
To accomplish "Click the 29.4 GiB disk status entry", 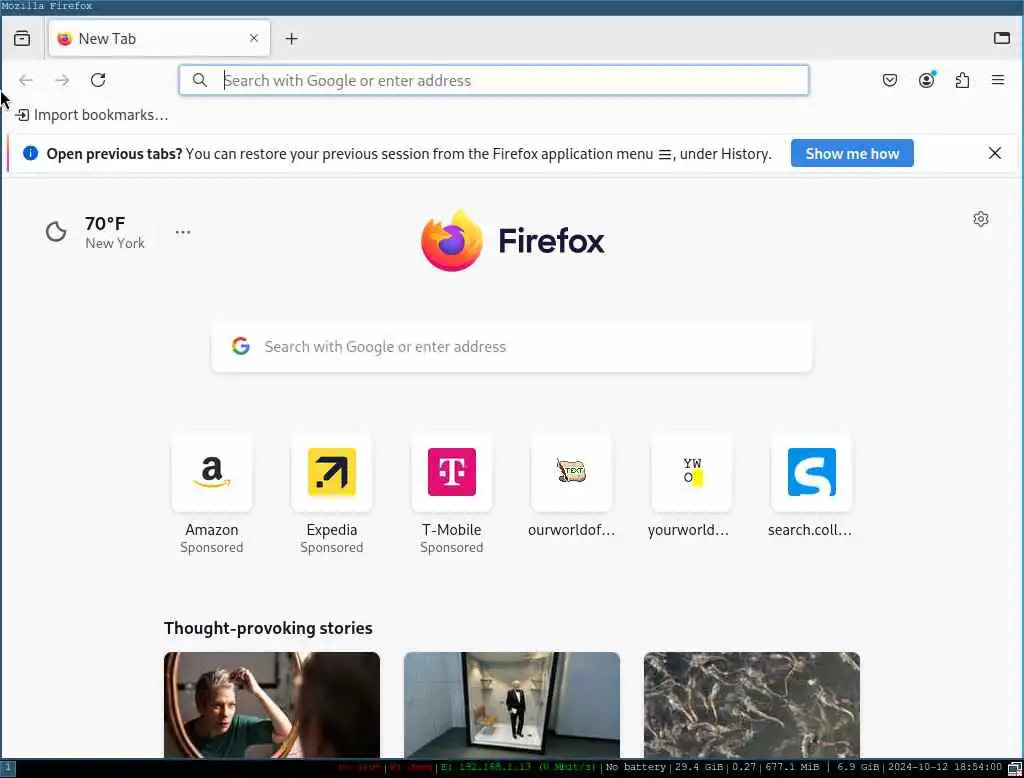I will point(698,767).
